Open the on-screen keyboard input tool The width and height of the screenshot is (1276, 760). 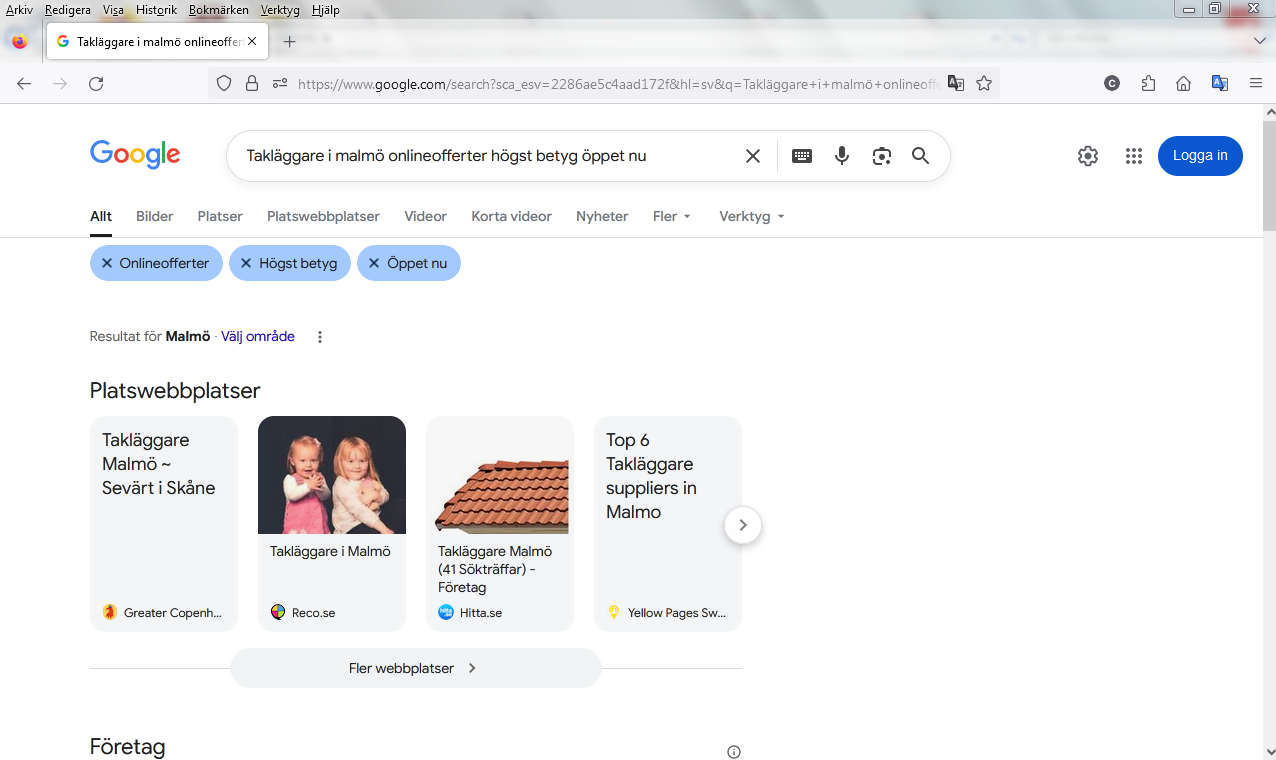[x=802, y=156]
